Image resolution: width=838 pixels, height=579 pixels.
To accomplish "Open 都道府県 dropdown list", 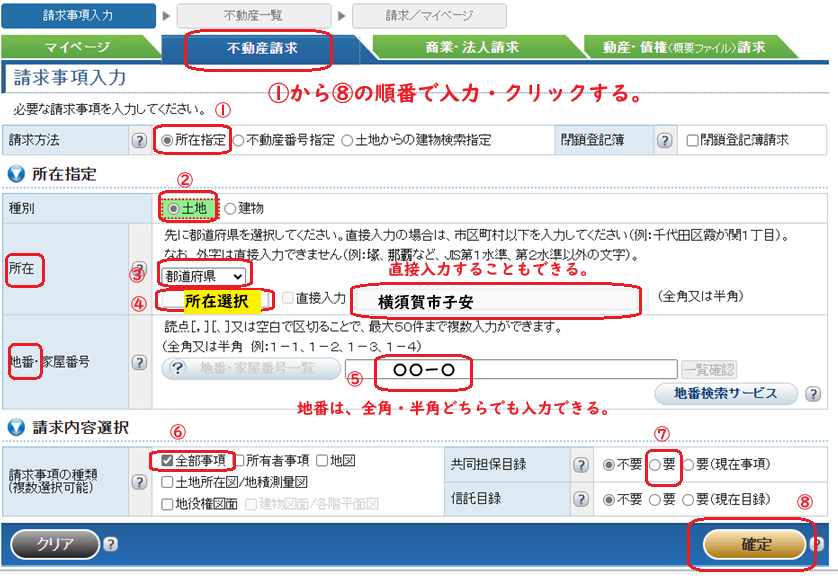I will pos(204,276).
